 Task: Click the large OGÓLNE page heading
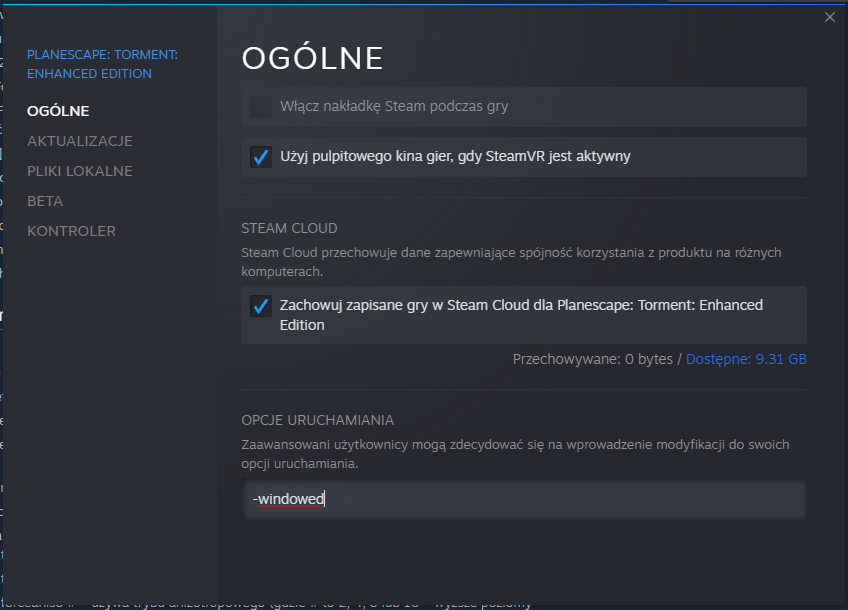click(312, 58)
